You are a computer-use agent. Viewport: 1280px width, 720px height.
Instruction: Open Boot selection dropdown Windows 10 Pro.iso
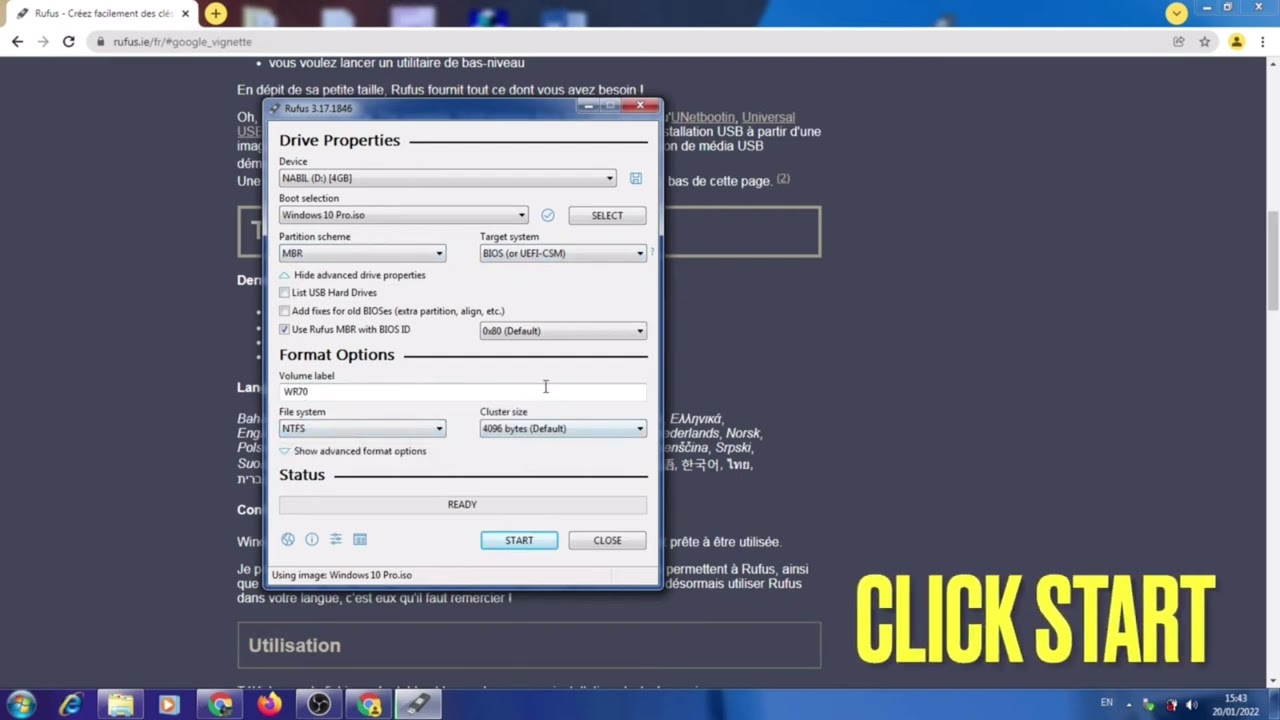[403, 215]
